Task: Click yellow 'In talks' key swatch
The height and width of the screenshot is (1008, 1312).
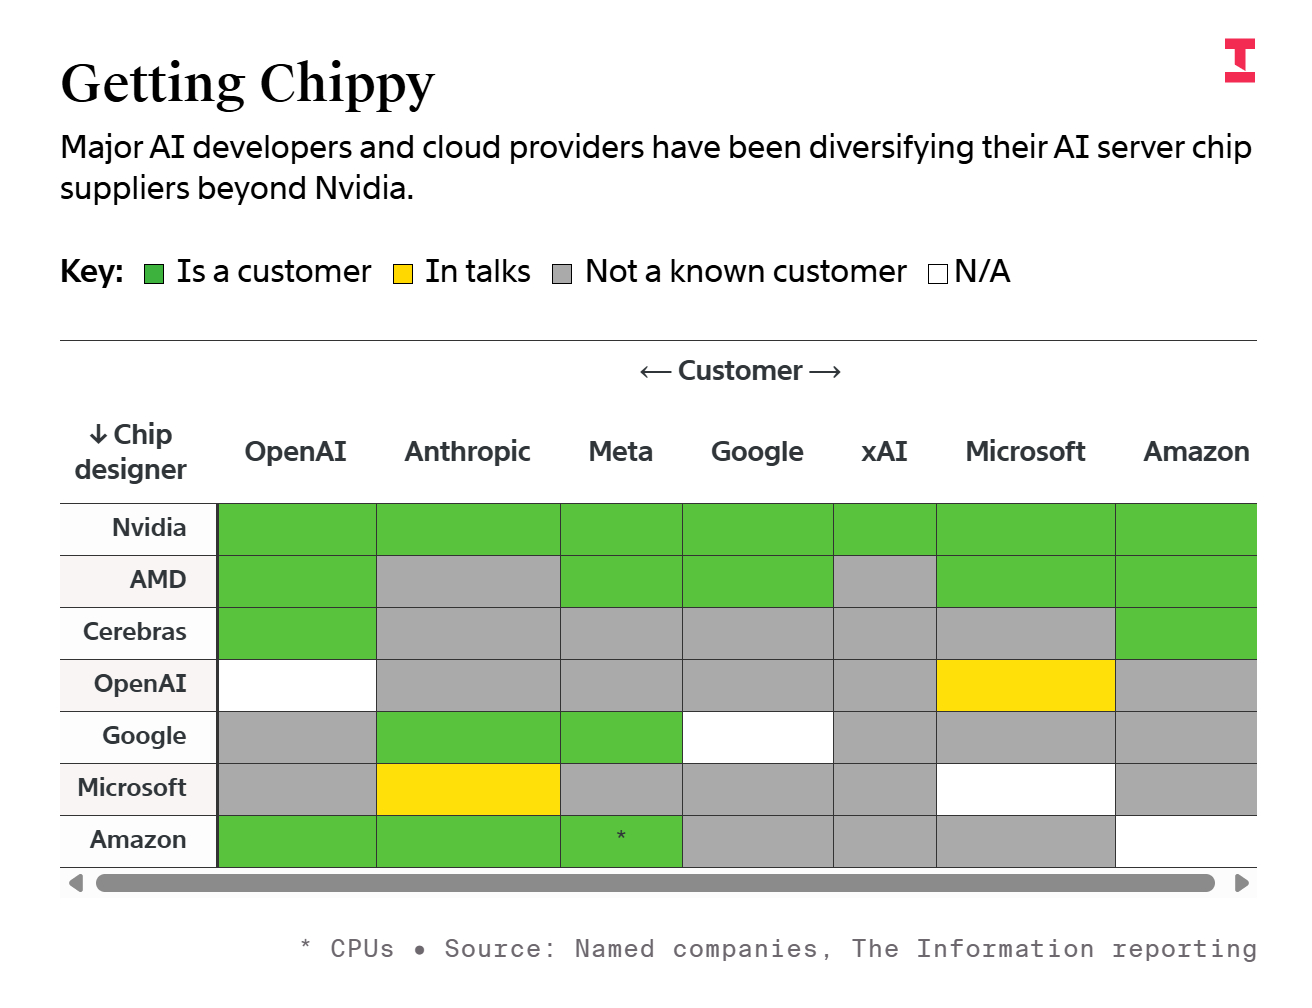Action: coord(403,274)
